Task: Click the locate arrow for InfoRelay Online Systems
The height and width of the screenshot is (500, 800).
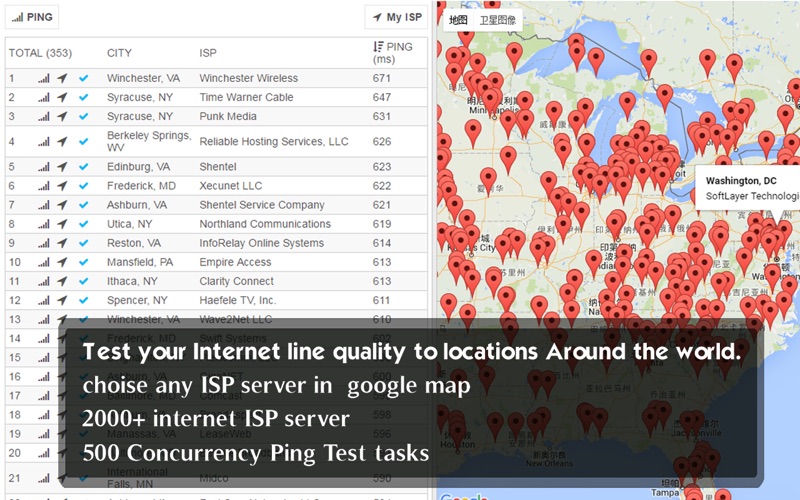Action: pyautogui.click(x=62, y=243)
